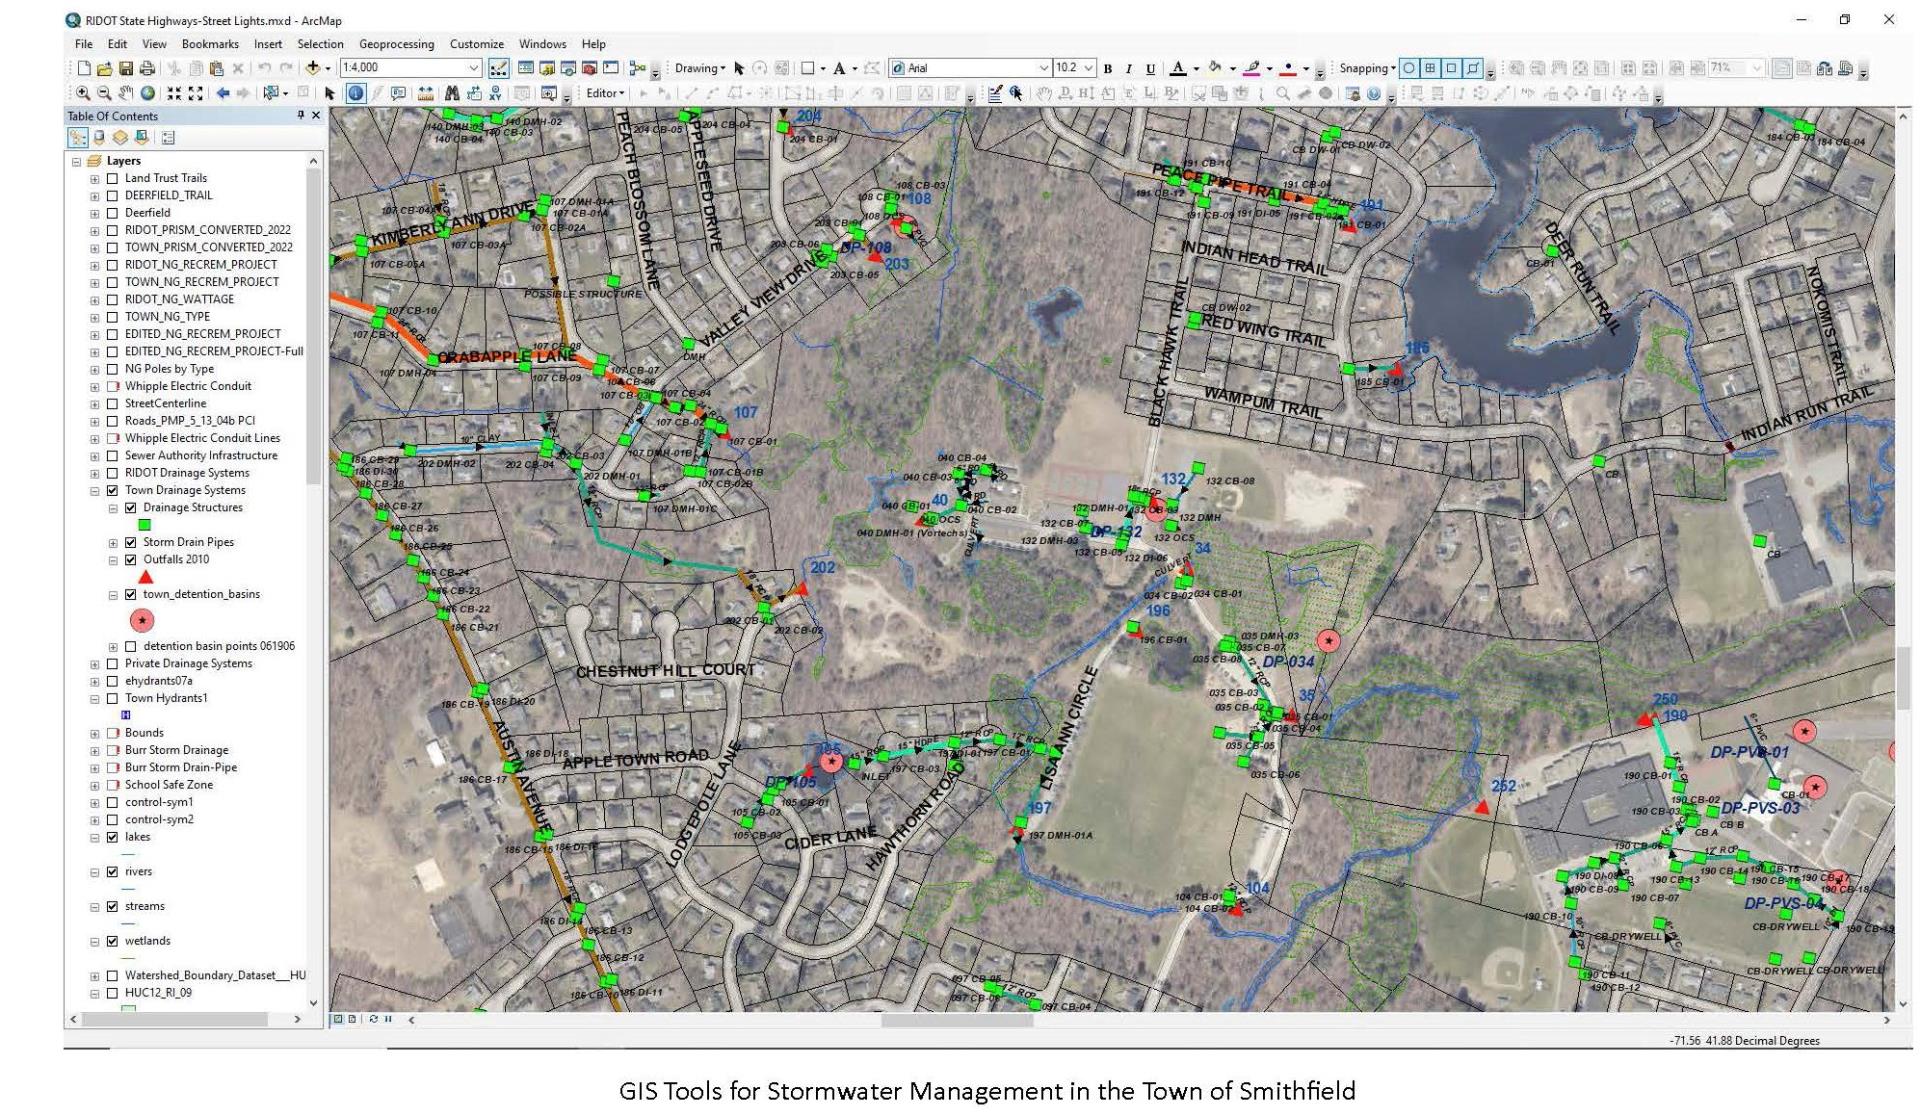Click the Measure ruler tool
This screenshot has height=1116, width=1920.
(x=426, y=94)
